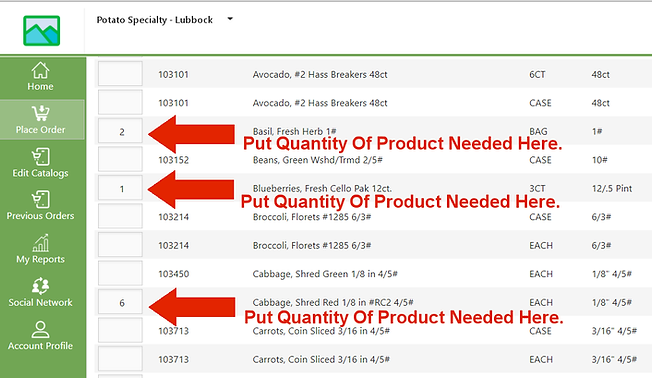View My Reports chart icon
The width and height of the screenshot is (652, 378).
click(40, 243)
